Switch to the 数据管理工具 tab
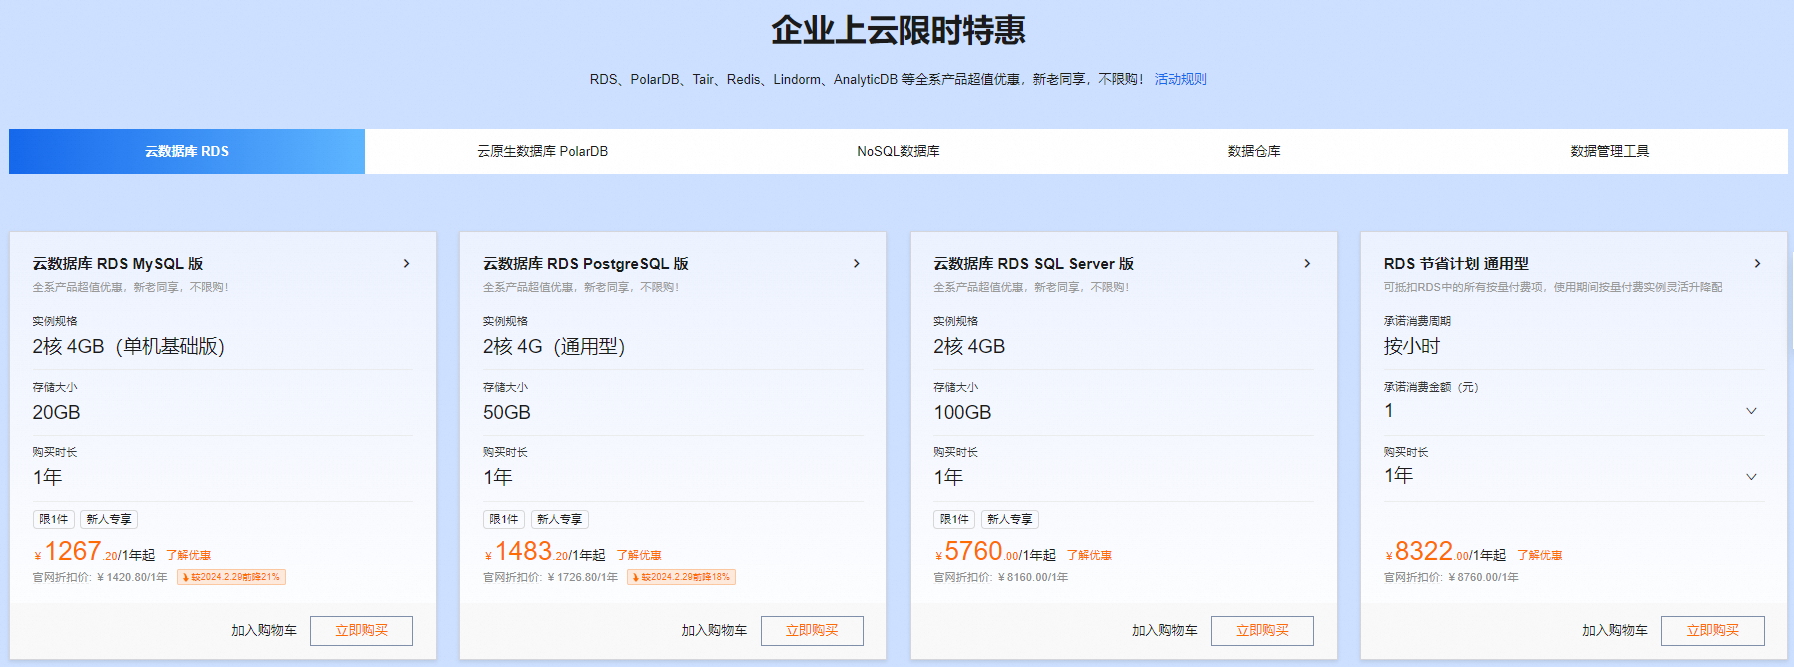The width and height of the screenshot is (1794, 667). (1610, 151)
